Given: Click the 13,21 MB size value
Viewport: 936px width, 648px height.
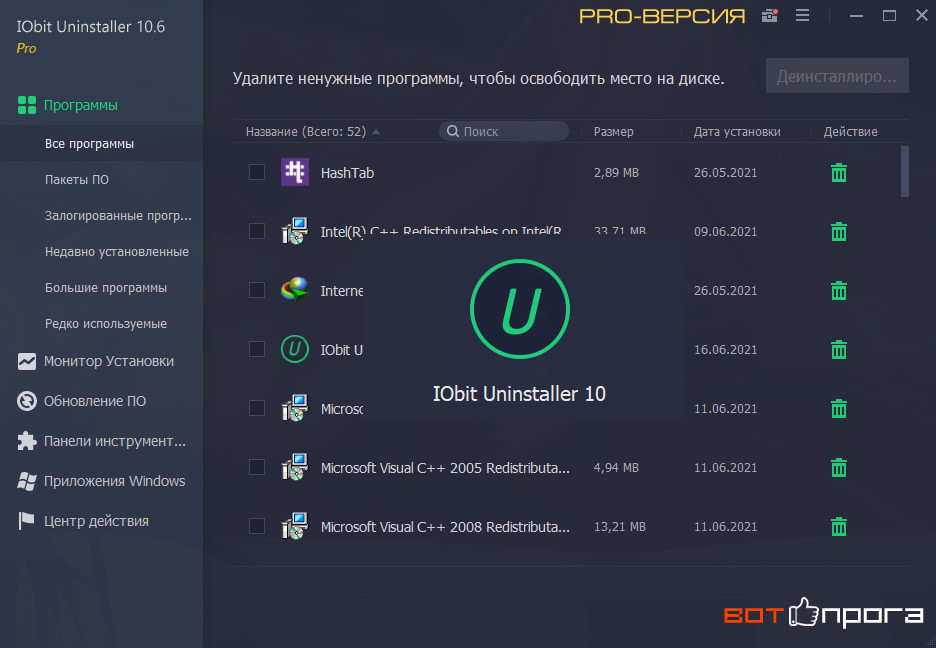Looking at the screenshot, I should click(x=620, y=527).
